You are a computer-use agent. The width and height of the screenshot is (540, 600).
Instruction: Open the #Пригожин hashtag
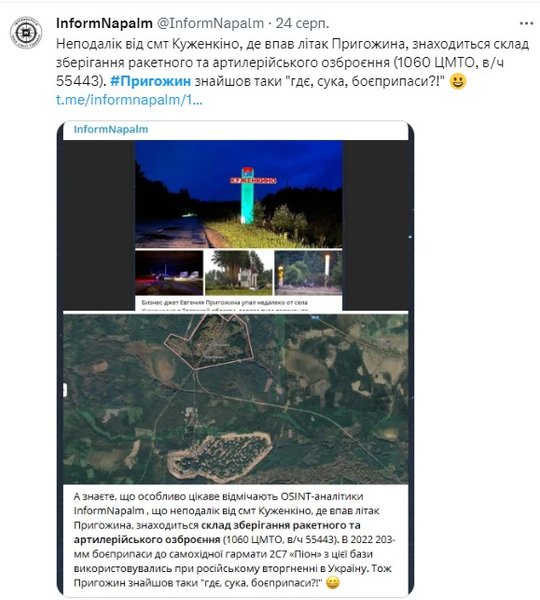[x=151, y=81]
